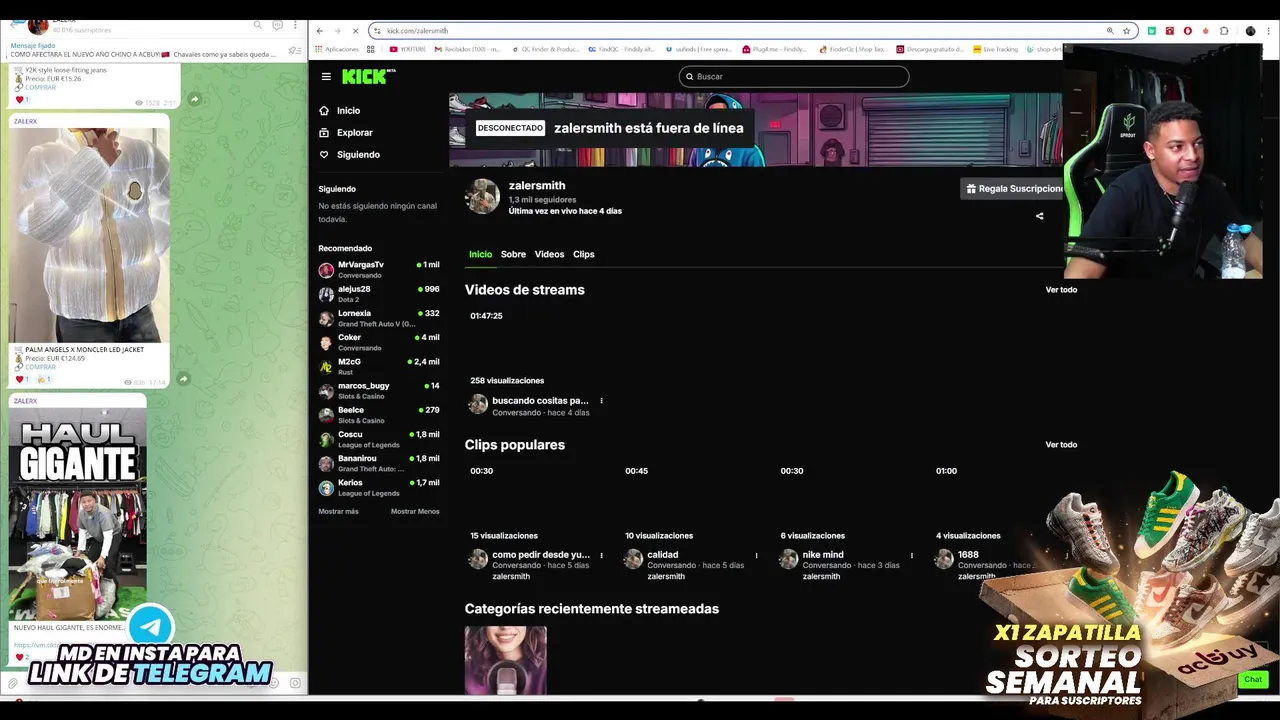Click the browser back arrow
This screenshot has width=1280, height=720.
point(320,31)
